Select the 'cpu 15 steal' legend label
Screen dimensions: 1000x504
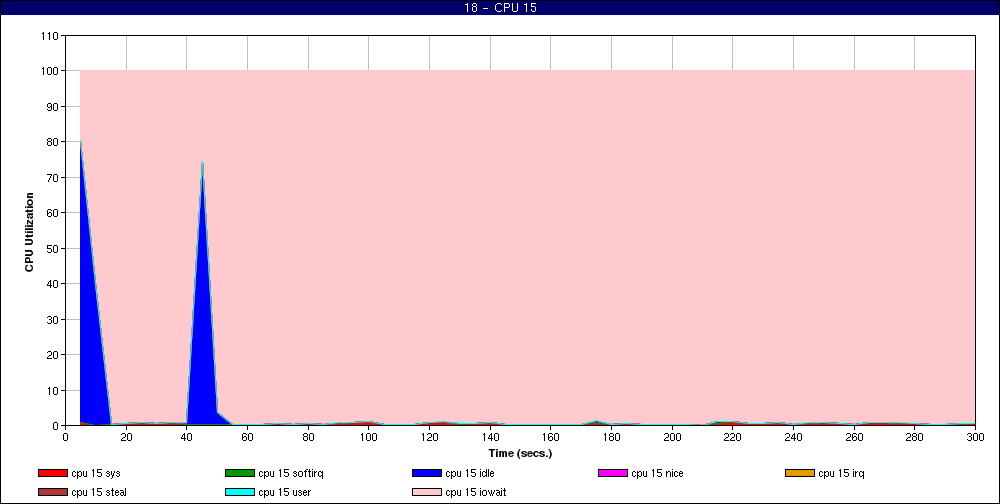99,493
